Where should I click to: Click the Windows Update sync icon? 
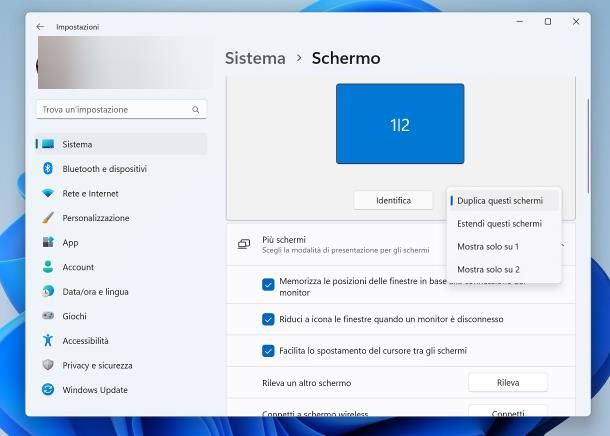click(x=48, y=389)
